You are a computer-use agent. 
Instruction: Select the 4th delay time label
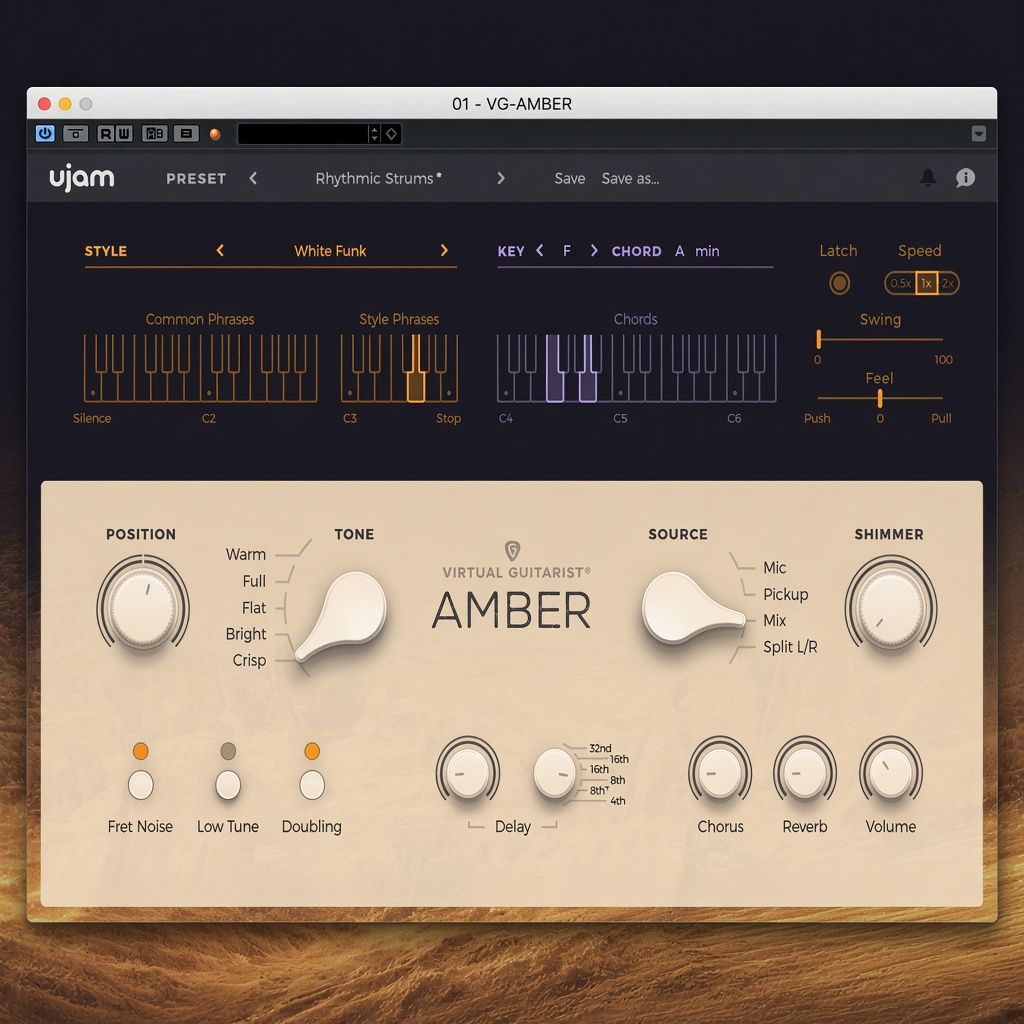[x=618, y=801]
